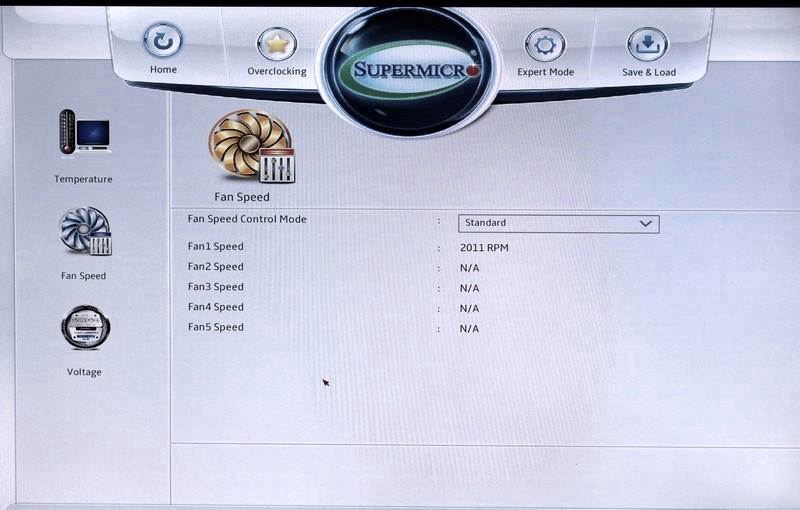This screenshot has height=510, width=800.
Task: Click N/A value for Fan3 Speed
Action: point(469,288)
